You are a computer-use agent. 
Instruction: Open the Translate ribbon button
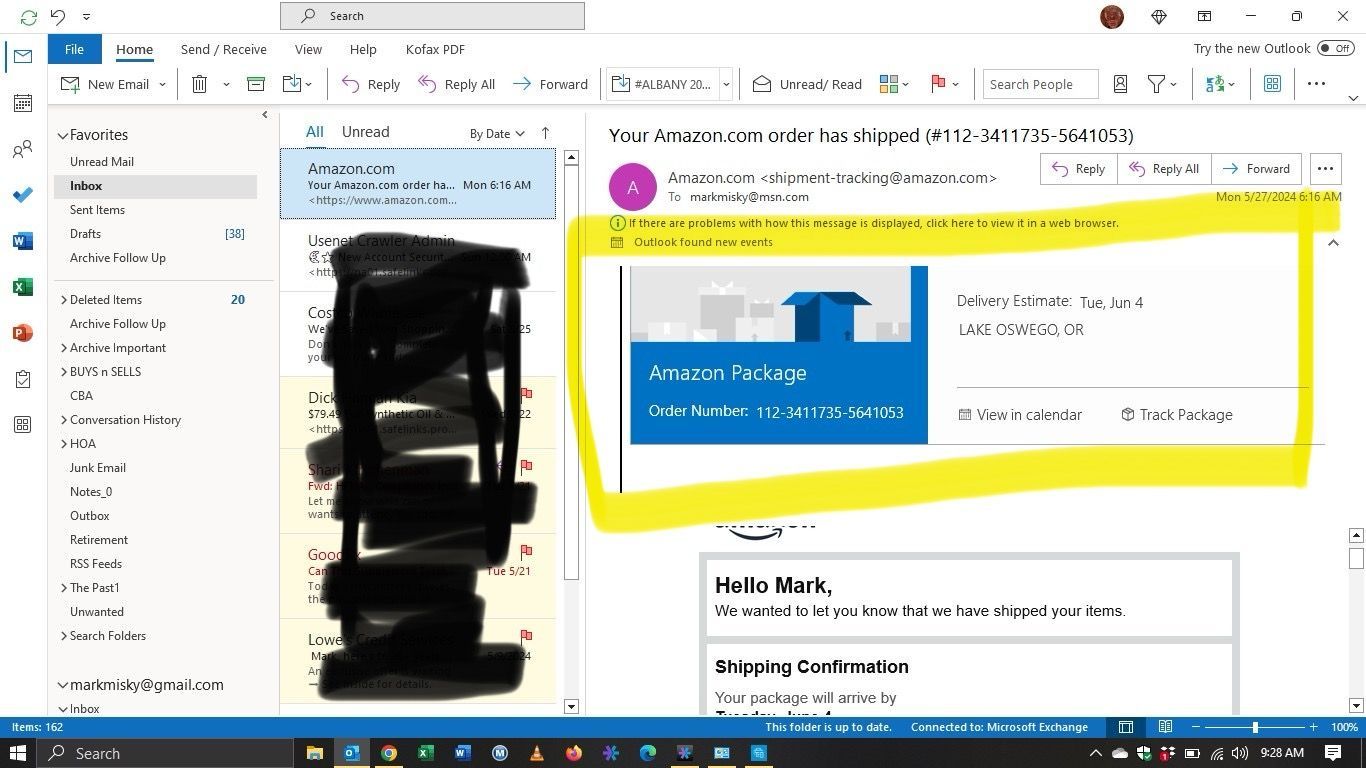pos(1216,84)
